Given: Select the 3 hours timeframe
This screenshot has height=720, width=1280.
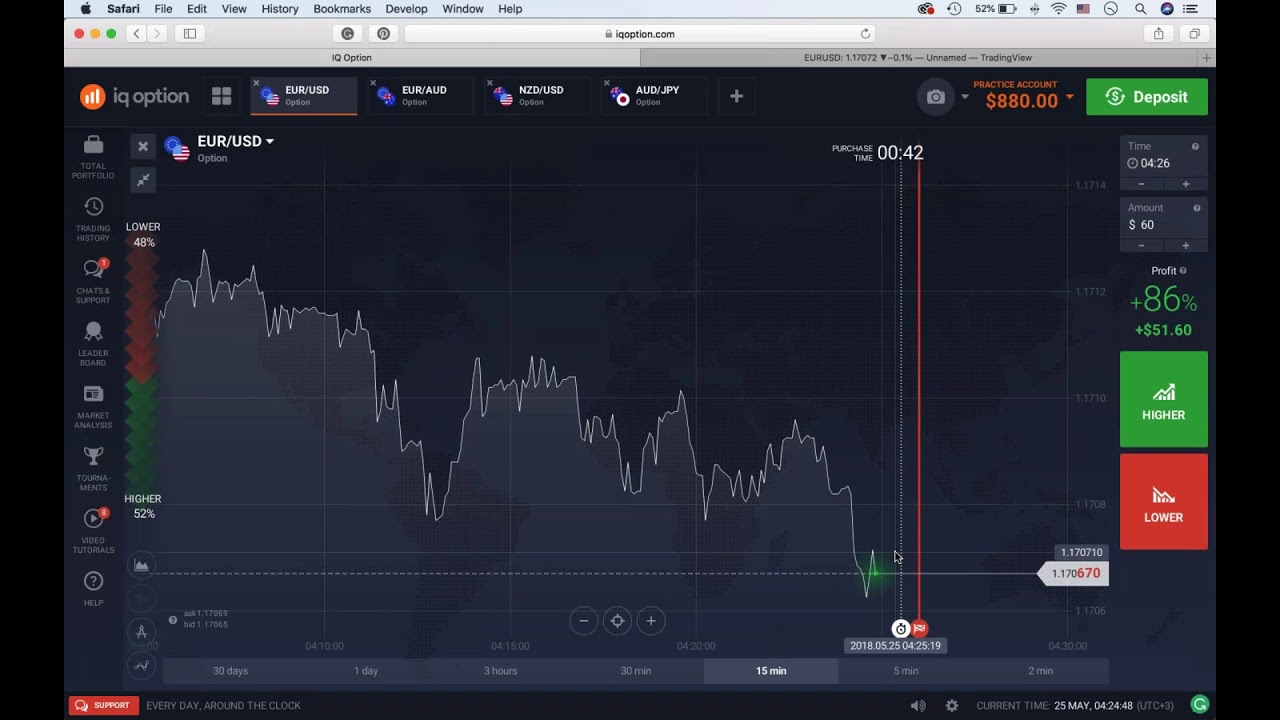Looking at the screenshot, I should (x=501, y=671).
